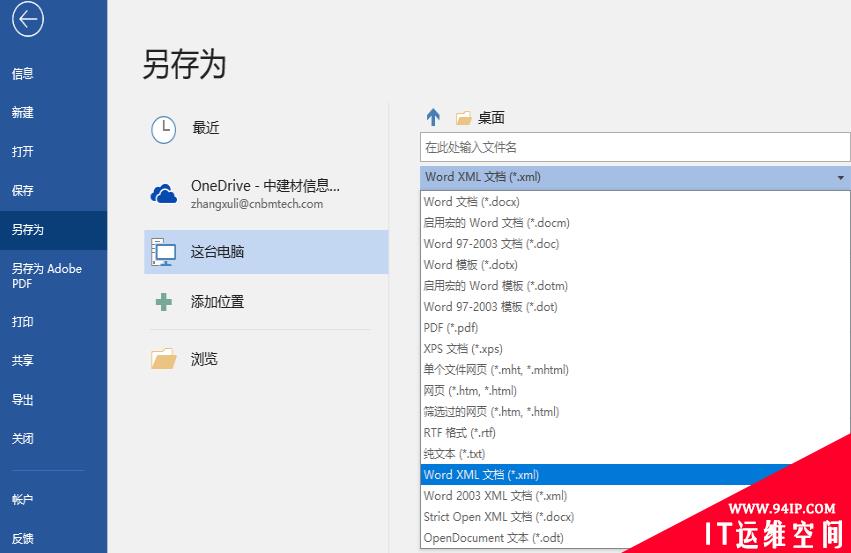
Task: Click the desktop folder icon beside 桌面
Action: tap(463, 118)
